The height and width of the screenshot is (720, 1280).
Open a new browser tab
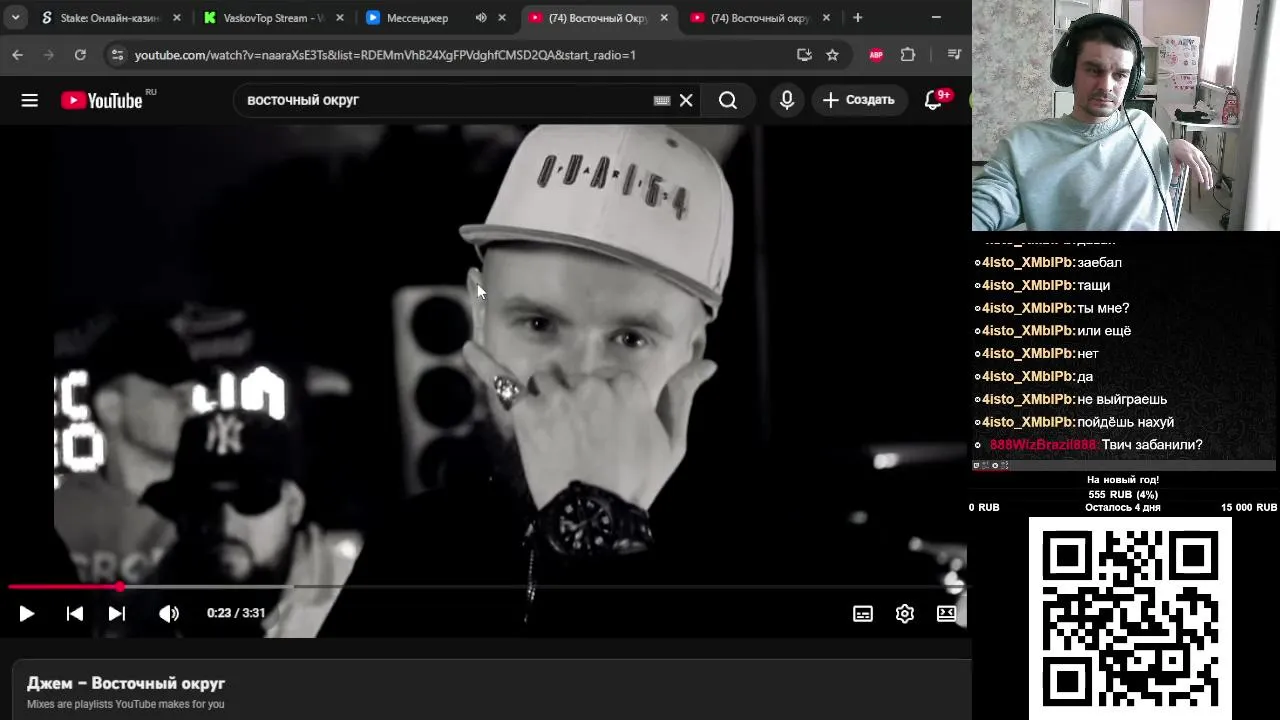coord(857,18)
